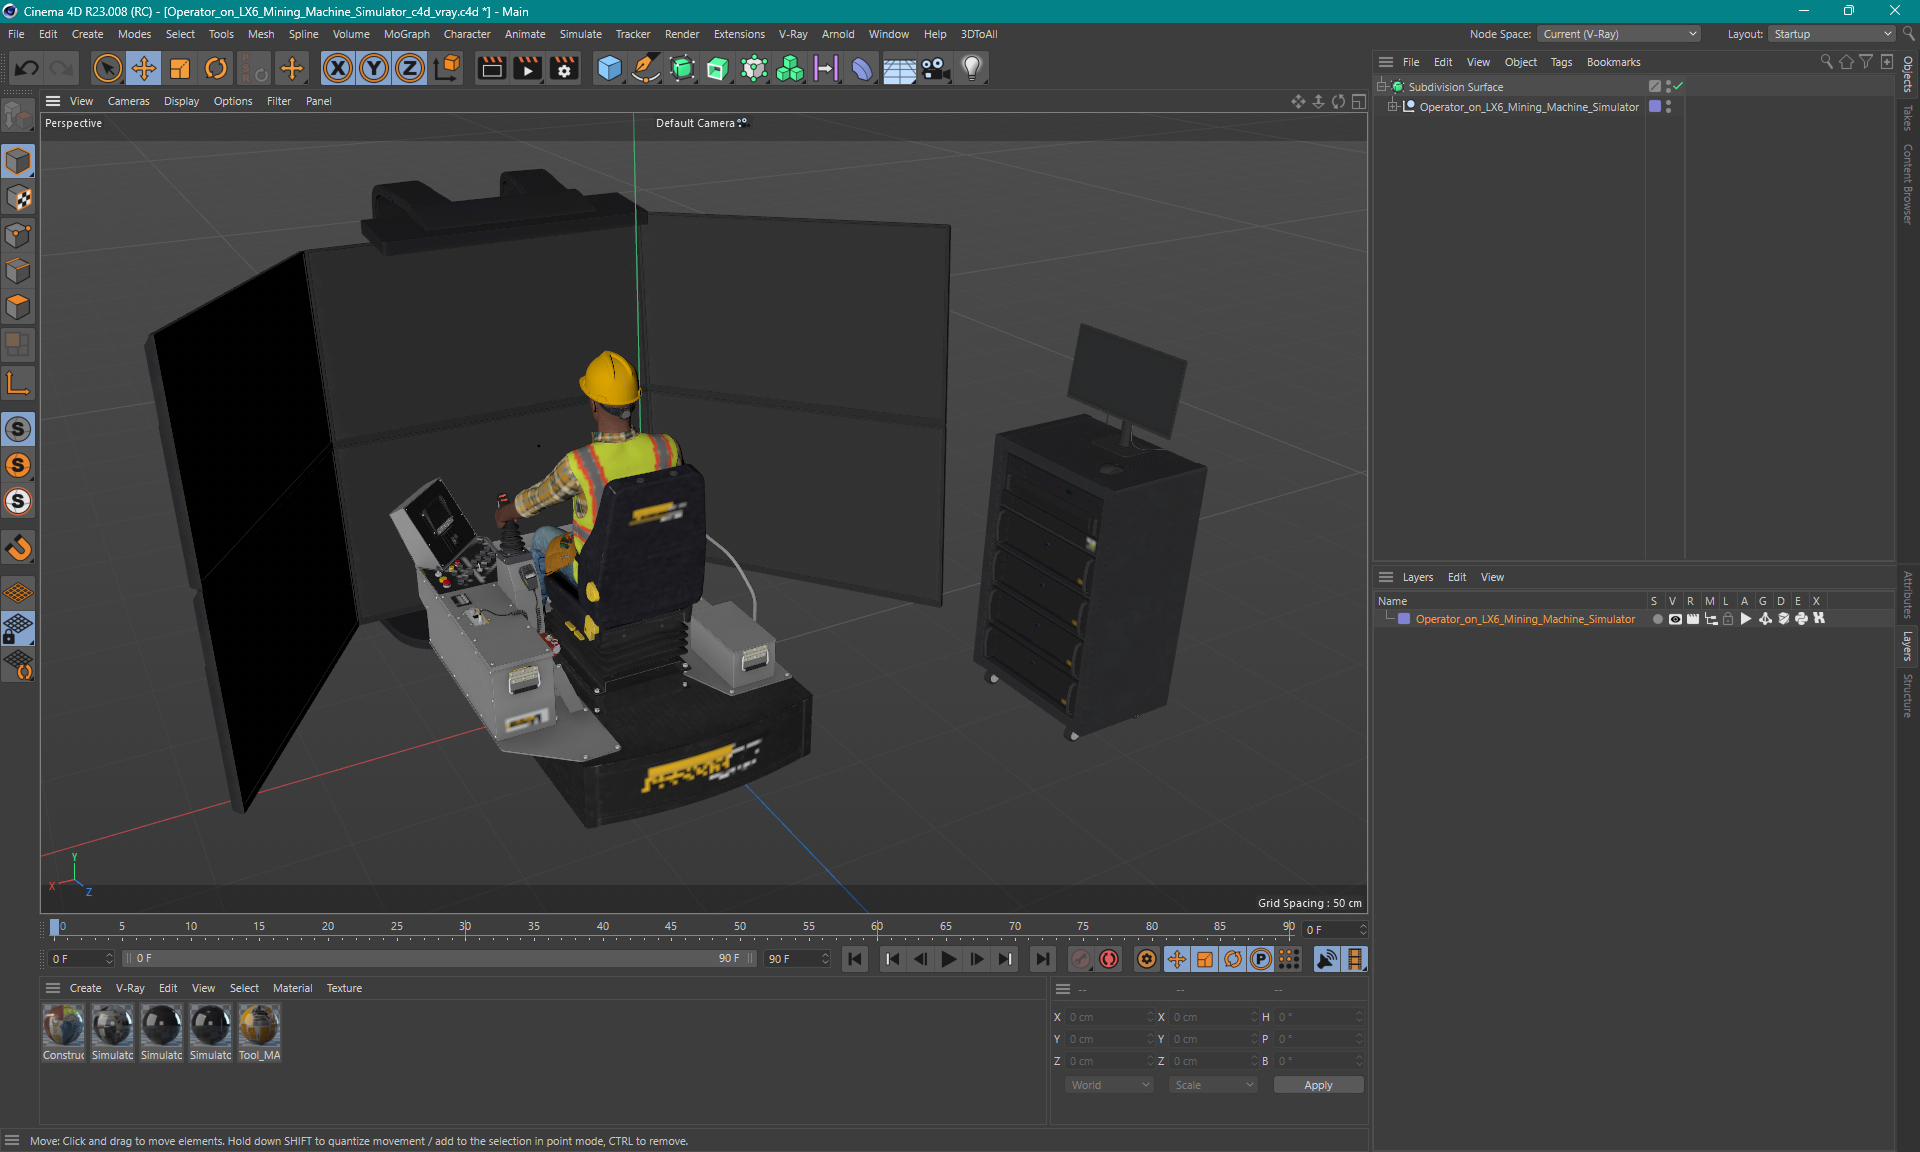Click the Spline Pen tool icon
The image size is (1920, 1152).
646,68
